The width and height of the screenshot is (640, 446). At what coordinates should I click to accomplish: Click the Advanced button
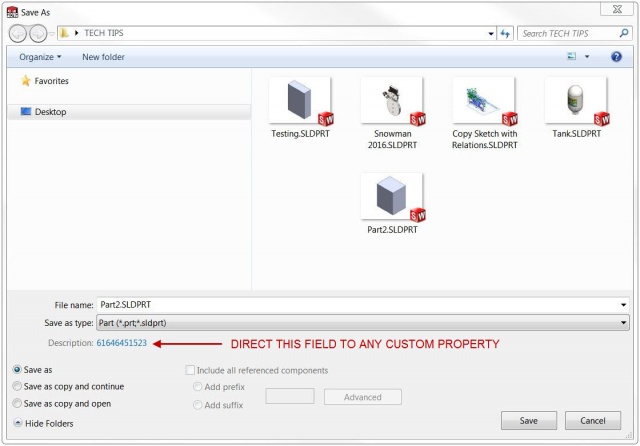(x=362, y=397)
